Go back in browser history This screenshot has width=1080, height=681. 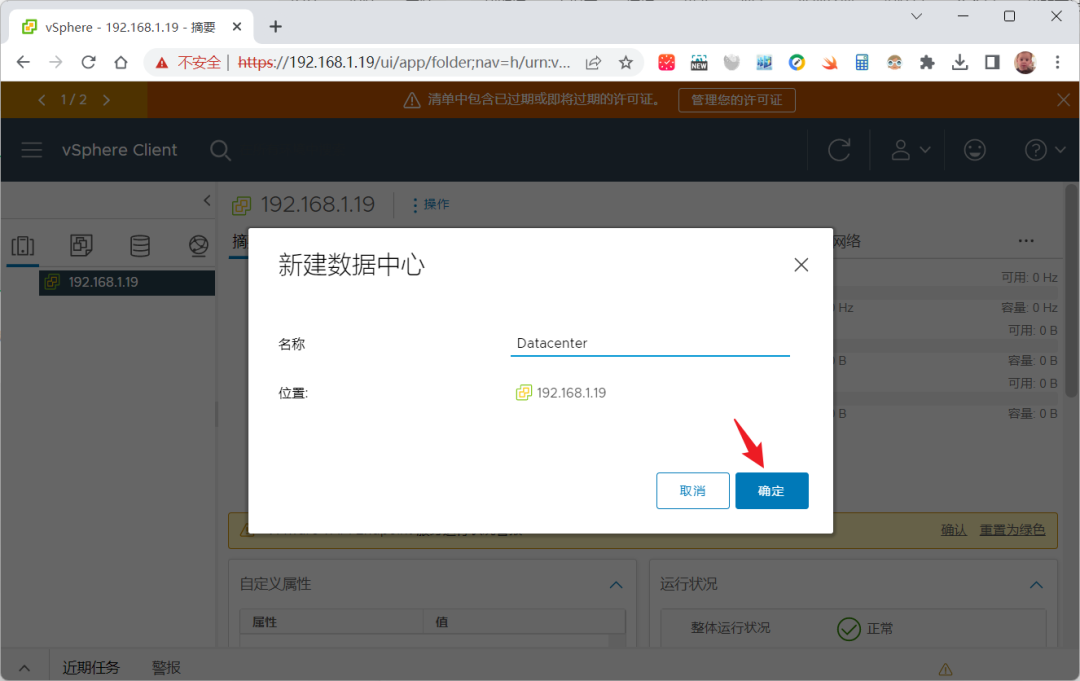coord(23,63)
